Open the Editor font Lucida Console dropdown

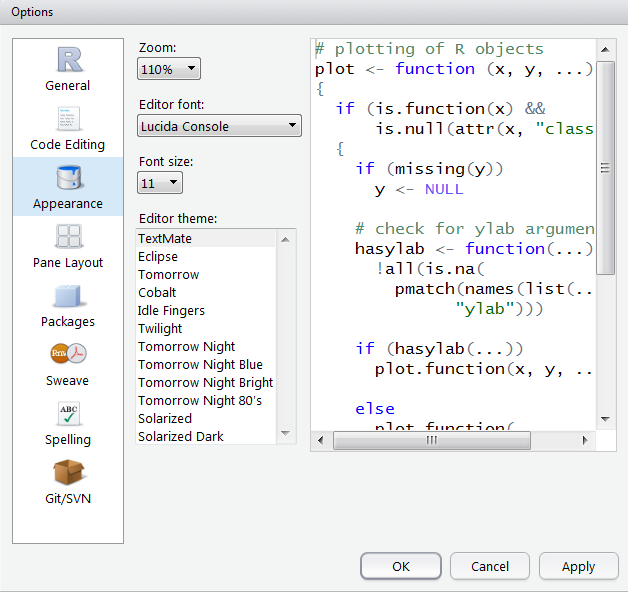click(x=219, y=126)
